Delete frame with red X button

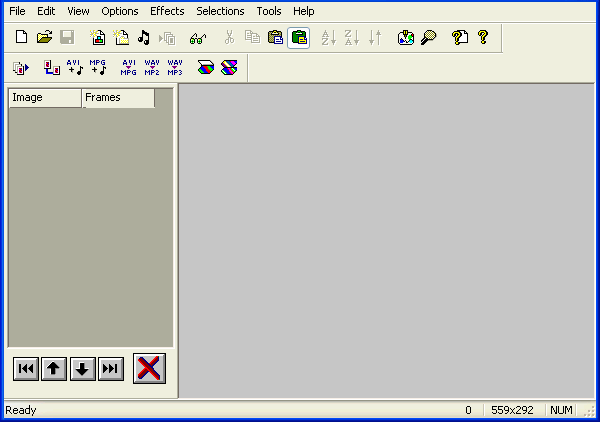[x=149, y=368]
